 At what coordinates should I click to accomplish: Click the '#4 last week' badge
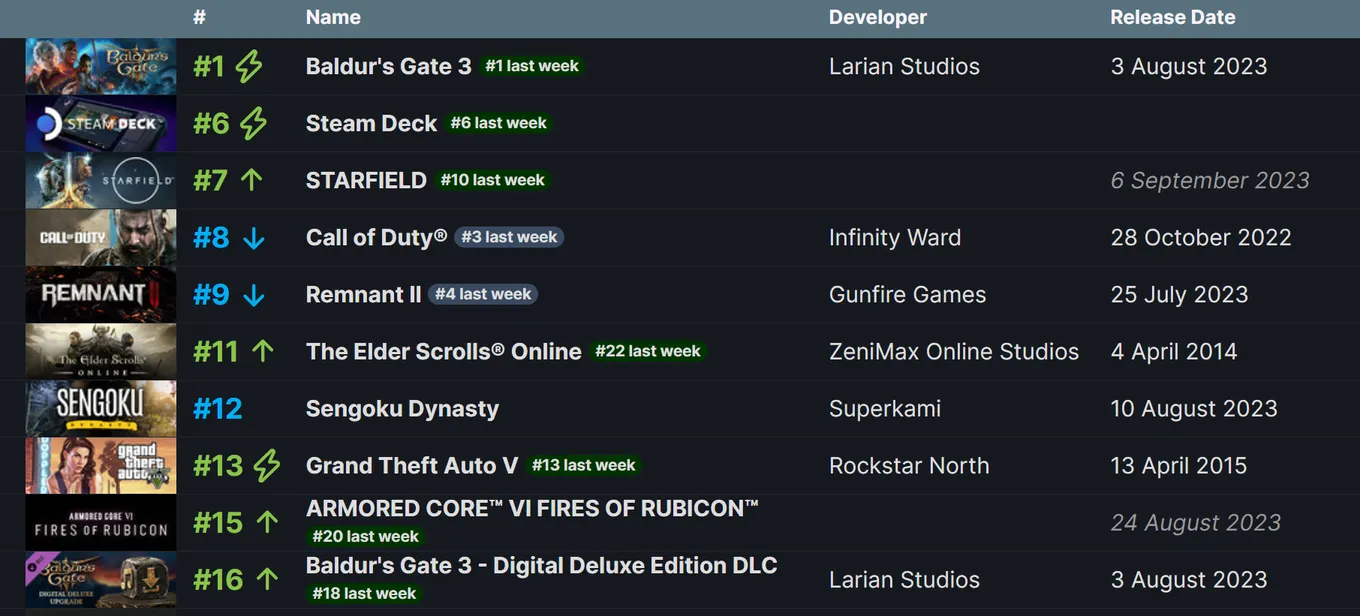483,294
